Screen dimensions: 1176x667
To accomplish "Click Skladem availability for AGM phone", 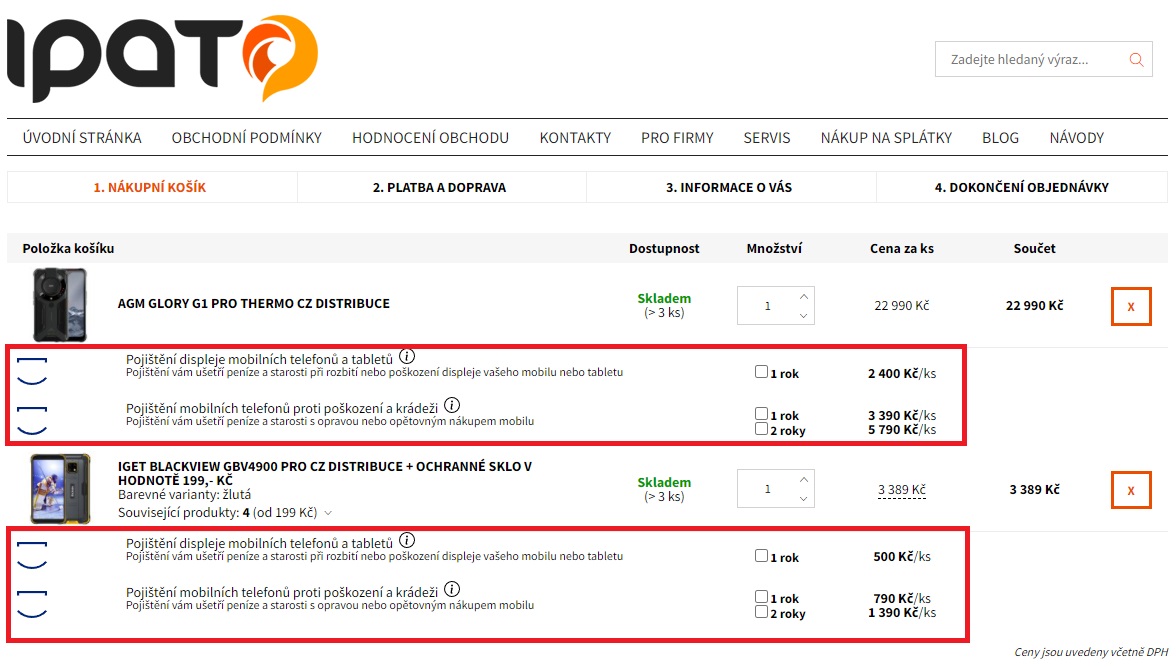I will 664,299.
